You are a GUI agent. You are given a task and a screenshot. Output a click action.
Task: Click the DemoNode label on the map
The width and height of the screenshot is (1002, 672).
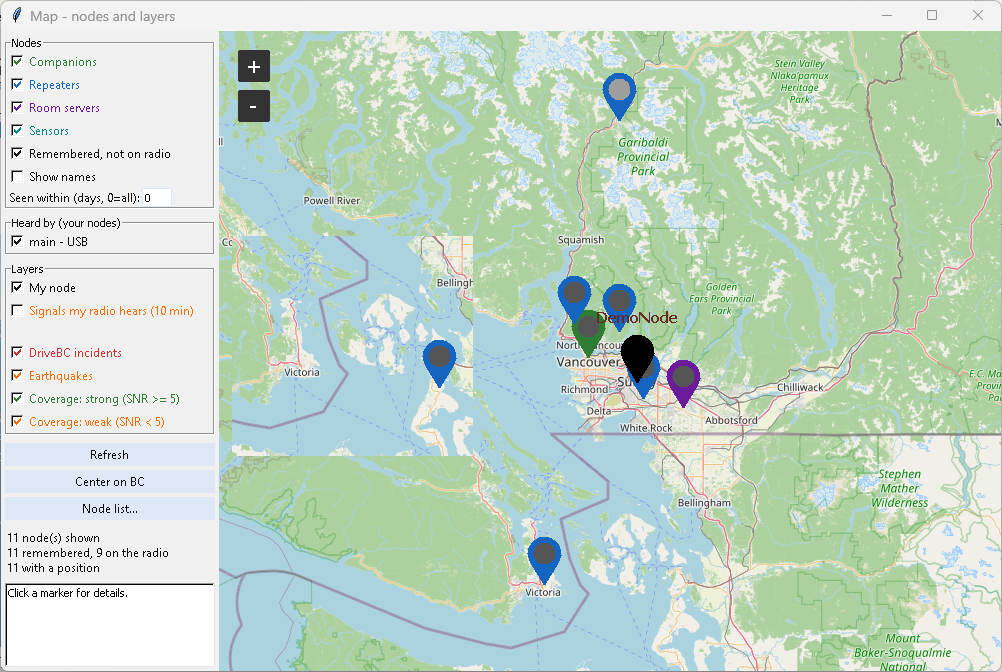[x=636, y=317]
